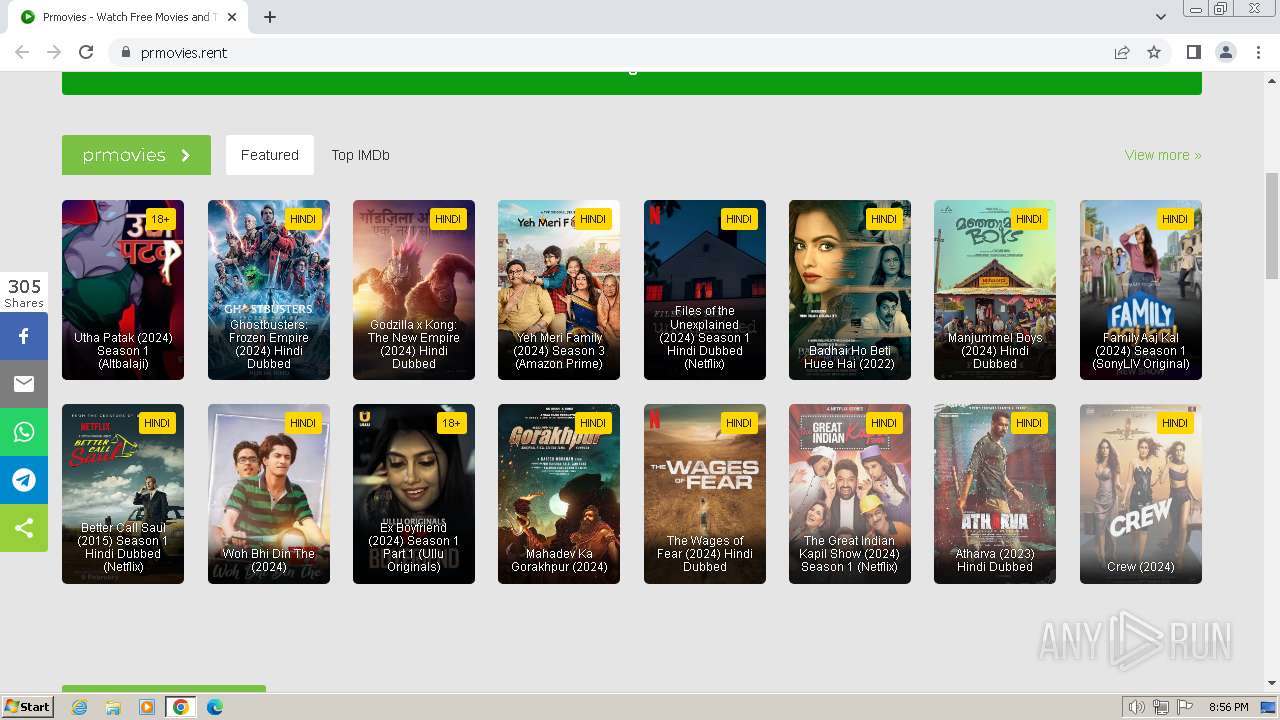Screen dimensions: 1280x720
Task: Click the share page icon in the address bar
Action: click(x=1122, y=52)
